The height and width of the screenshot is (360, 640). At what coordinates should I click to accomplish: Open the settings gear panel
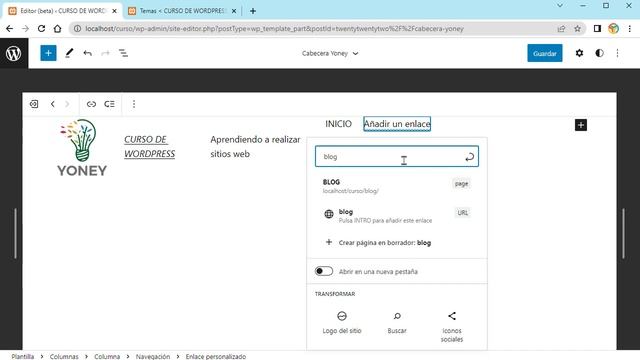[579, 53]
